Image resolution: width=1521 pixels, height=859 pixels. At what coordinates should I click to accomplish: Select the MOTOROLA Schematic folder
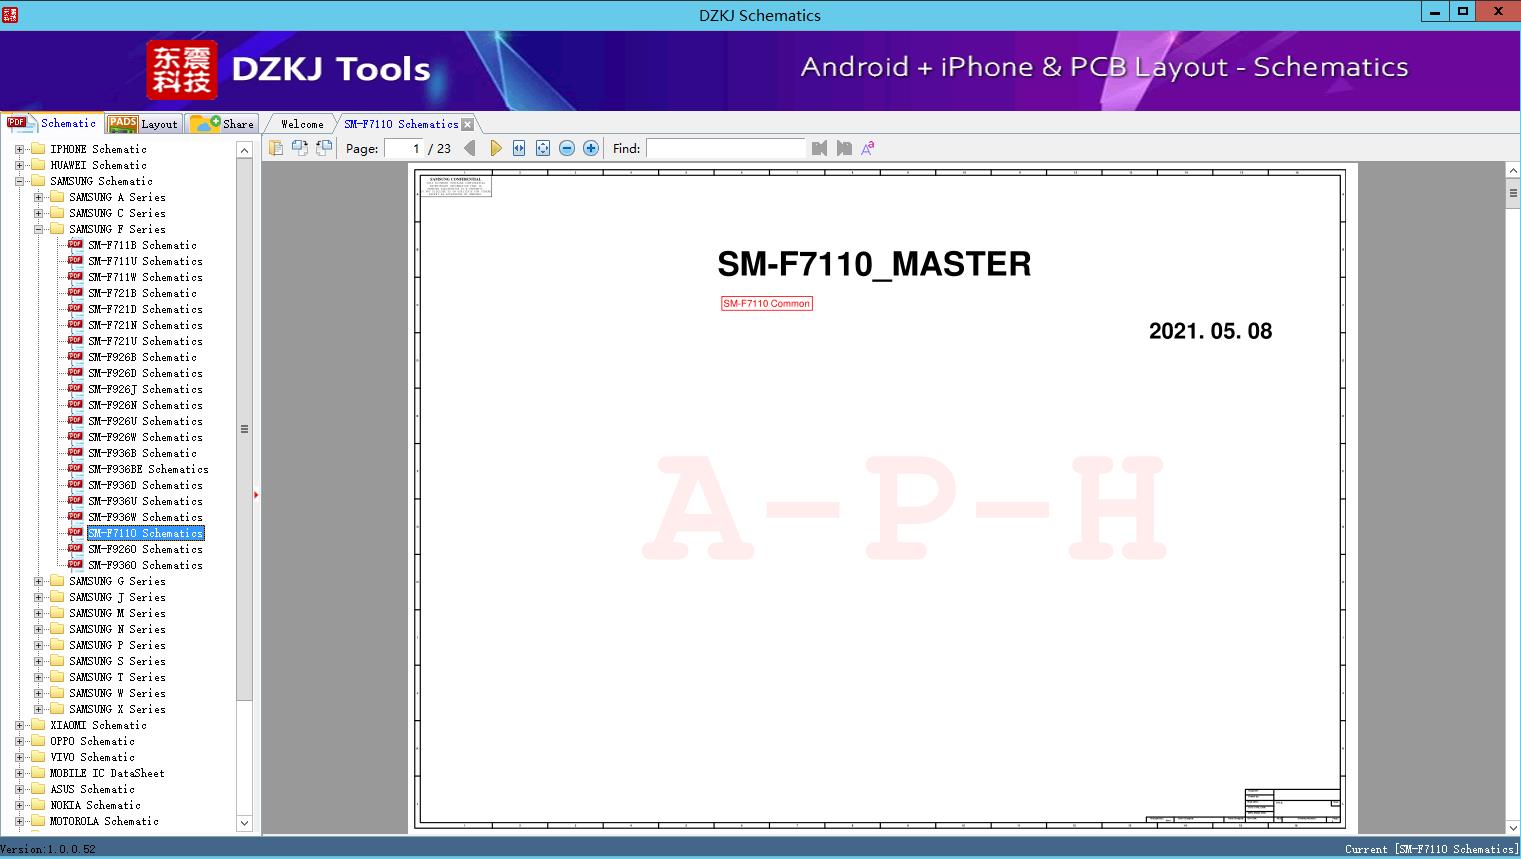tap(104, 821)
